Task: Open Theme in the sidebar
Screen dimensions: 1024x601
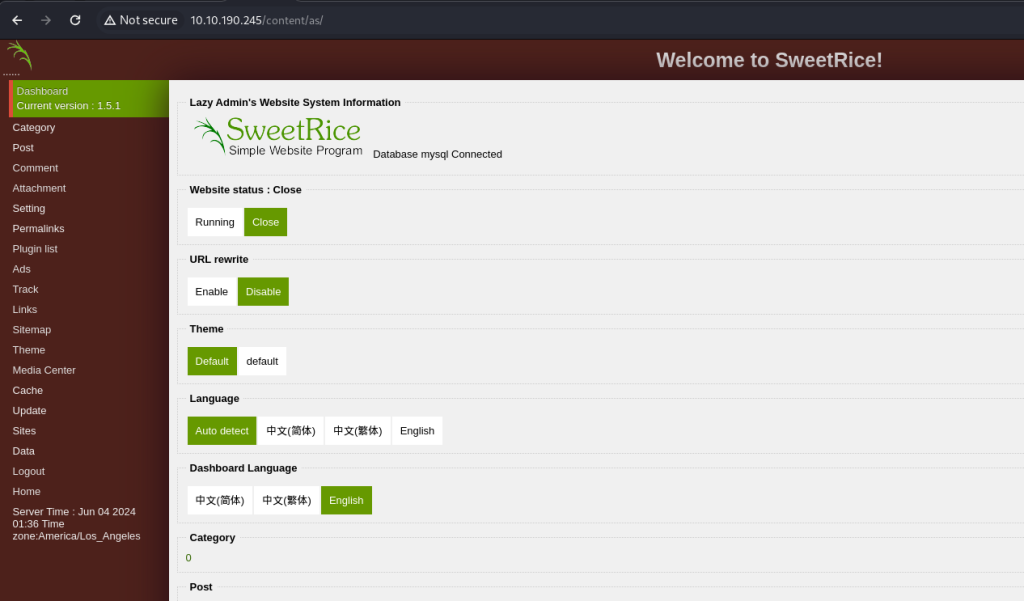Action: 29,350
